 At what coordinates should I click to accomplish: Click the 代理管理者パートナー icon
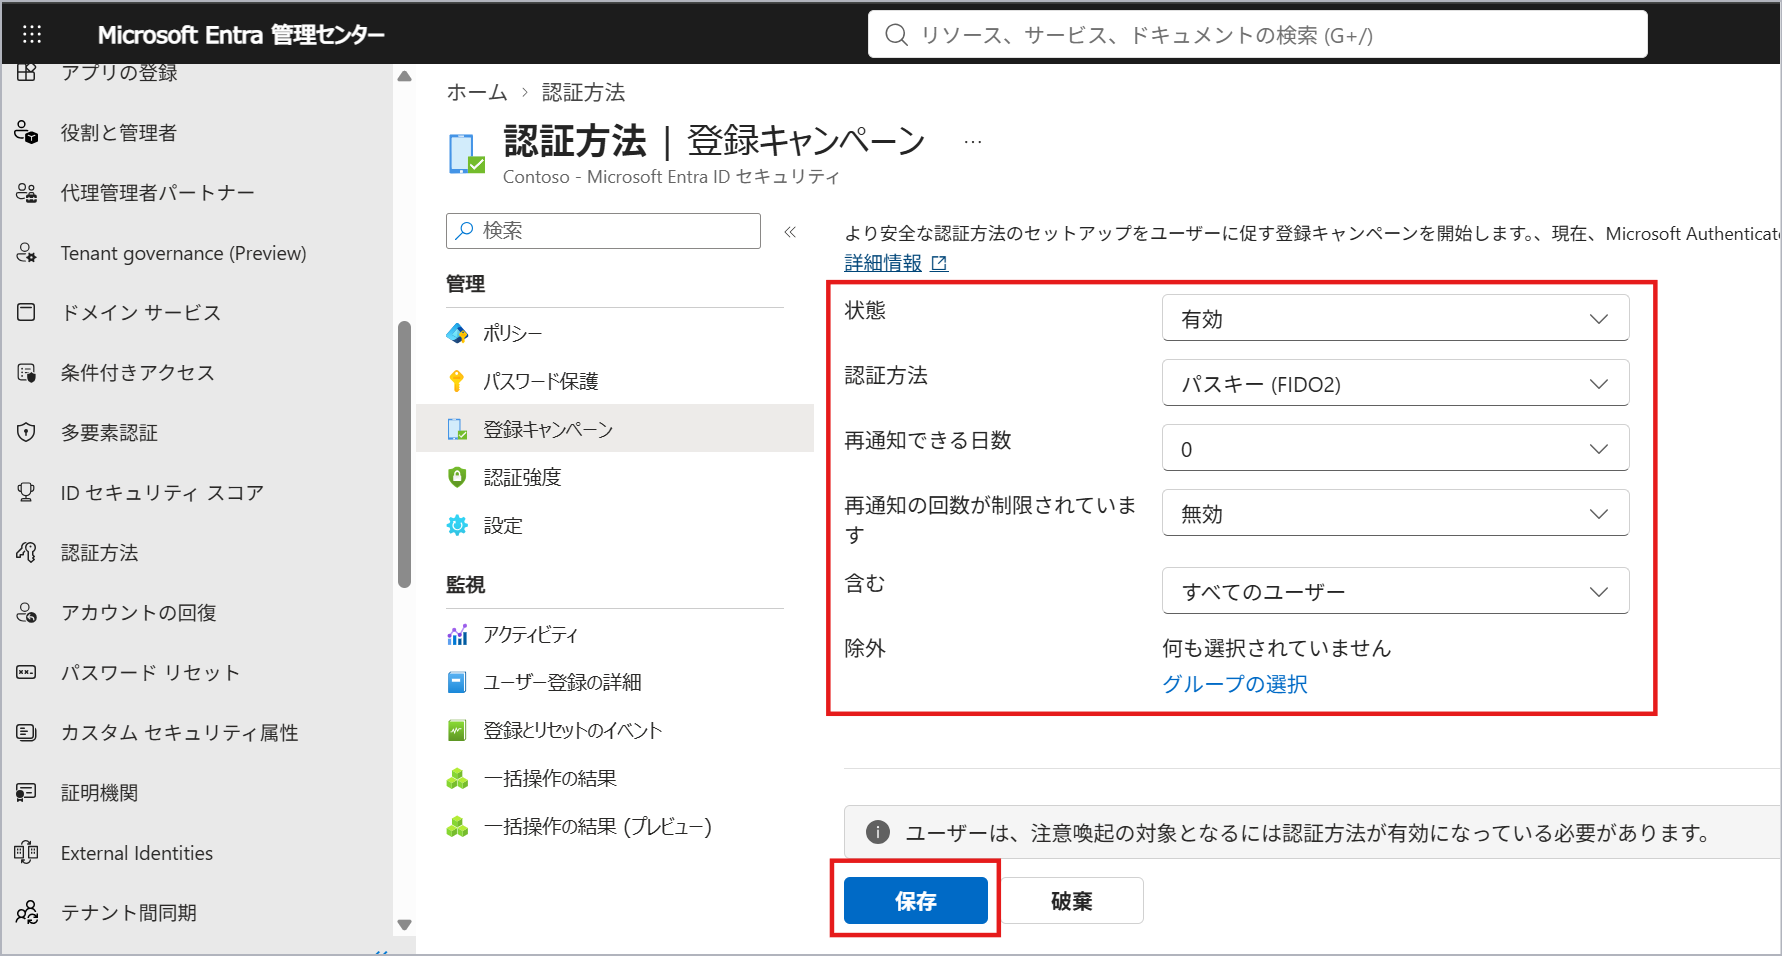pyautogui.click(x=27, y=192)
